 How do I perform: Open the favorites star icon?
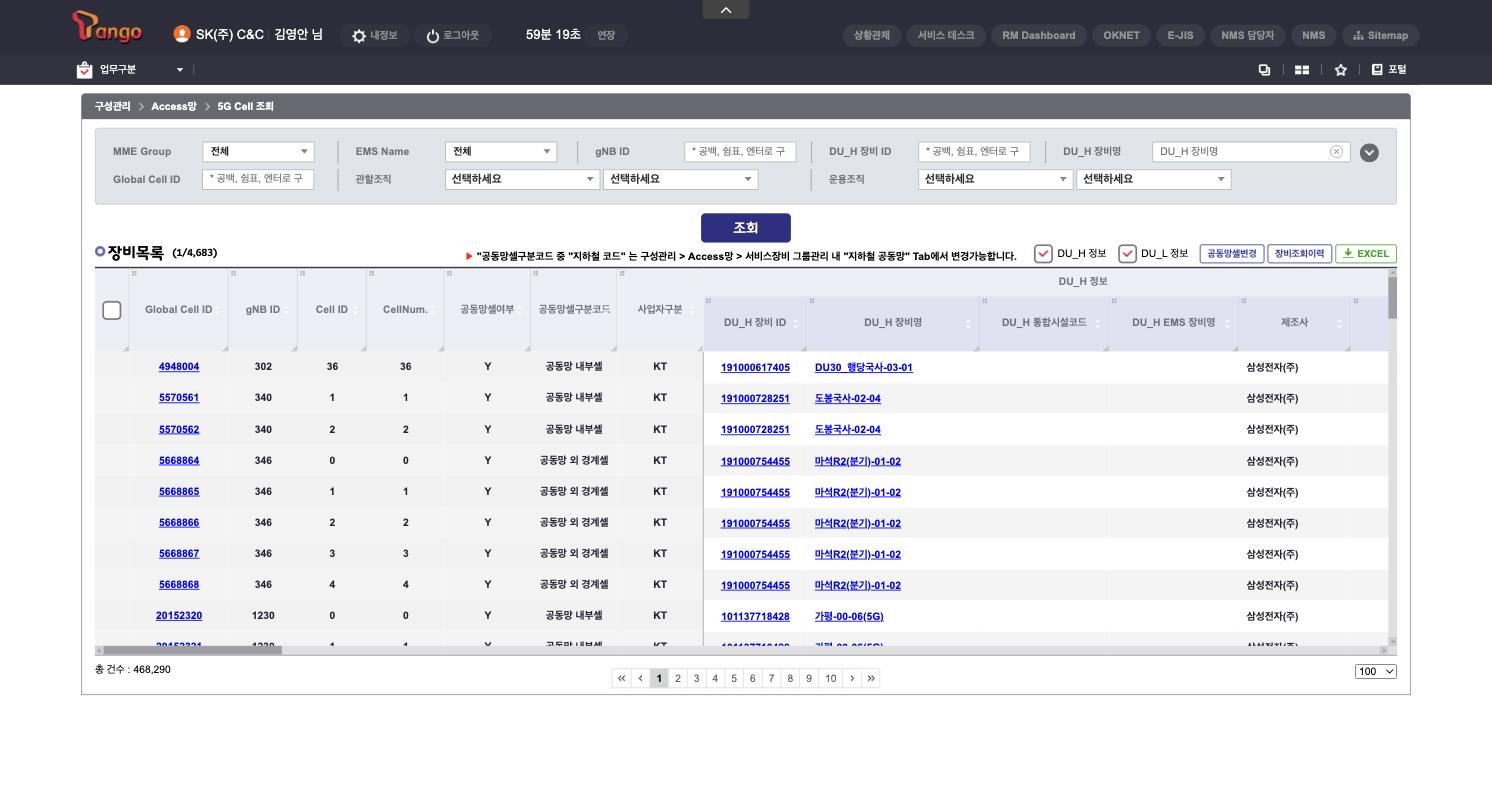coord(1340,70)
